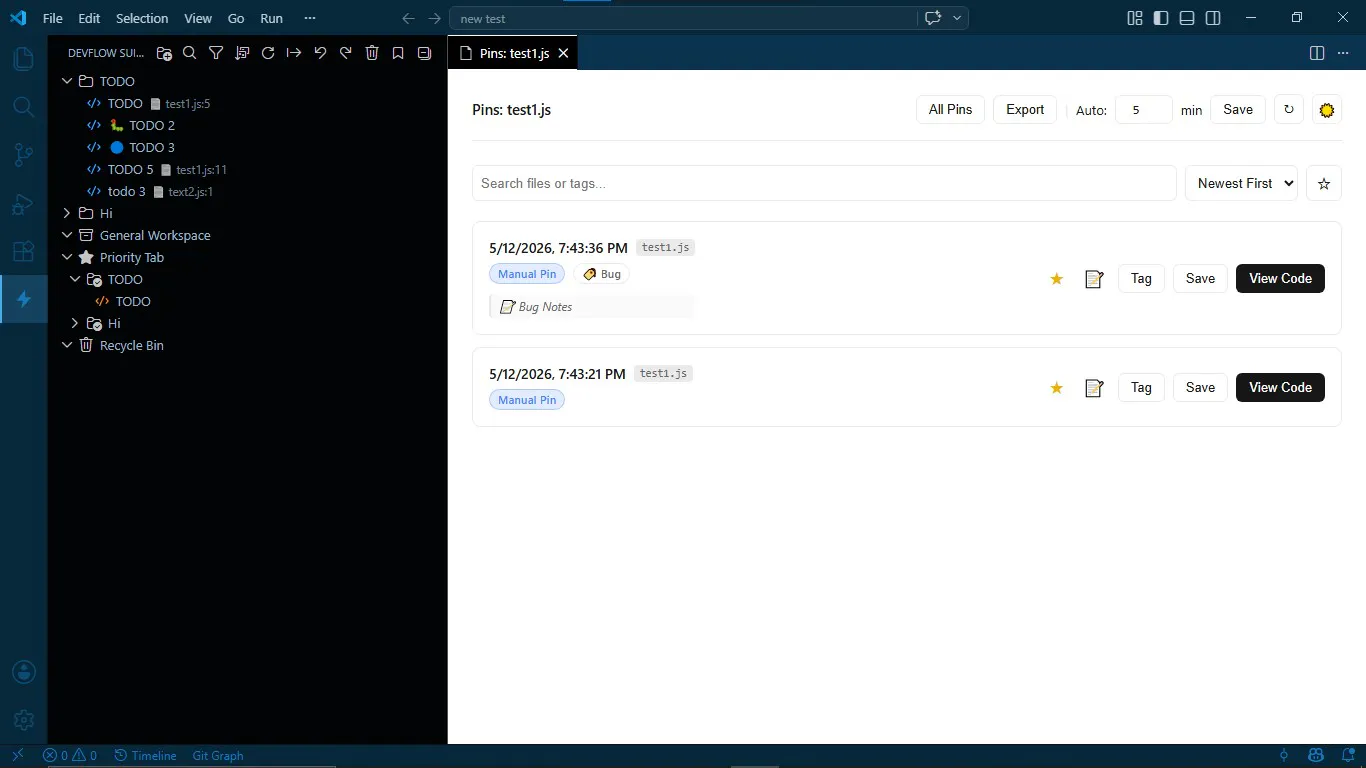This screenshot has height=768, width=1366.
Task: Toggle Panel layout icon in title bar
Action: tap(1187, 18)
